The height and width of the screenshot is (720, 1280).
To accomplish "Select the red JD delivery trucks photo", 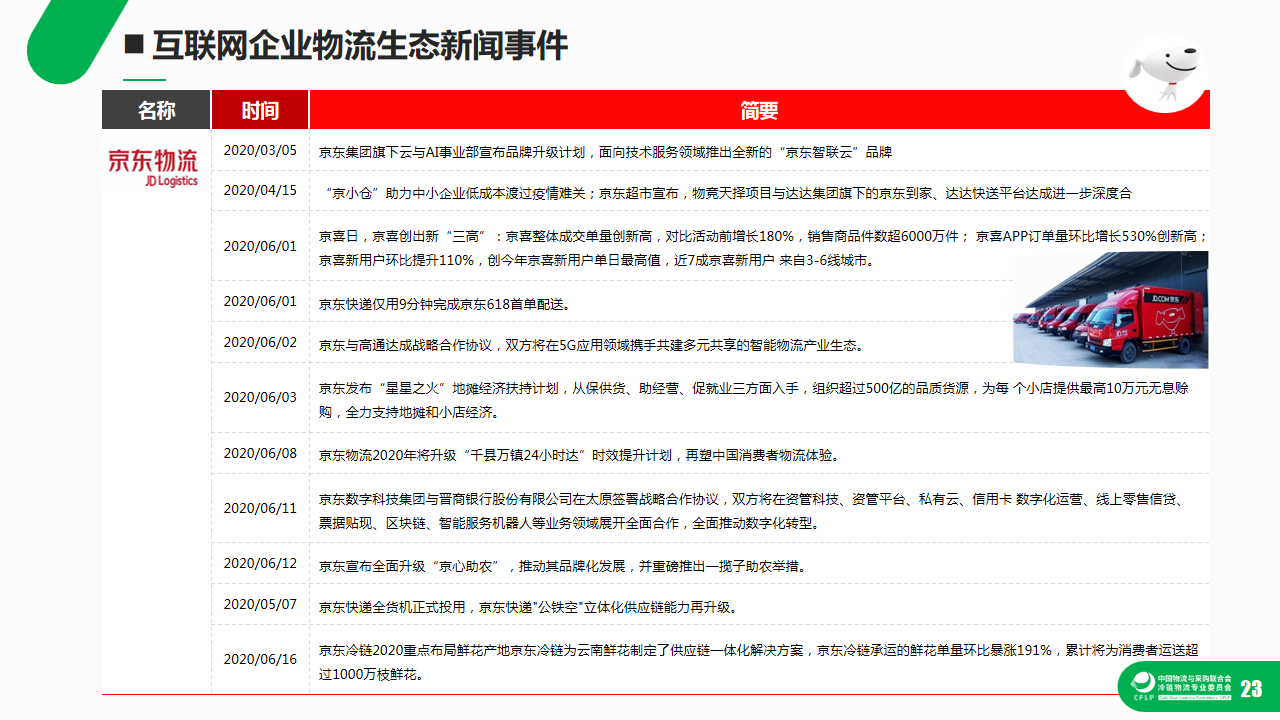I will tap(1110, 310).
